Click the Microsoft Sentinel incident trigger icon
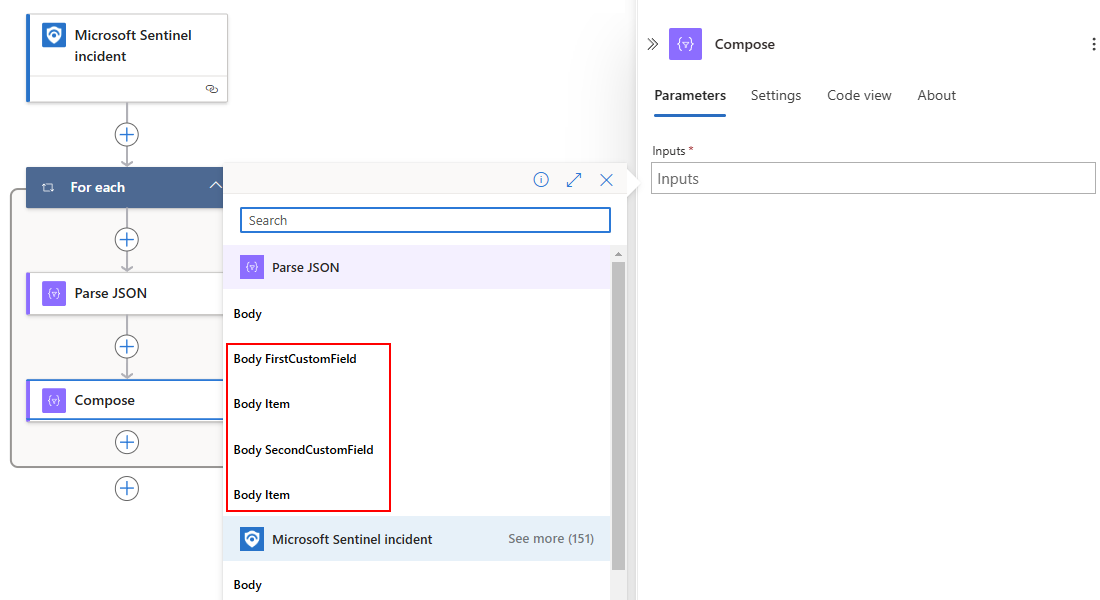Screen dimensions: 1100x600 pos(54,35)
